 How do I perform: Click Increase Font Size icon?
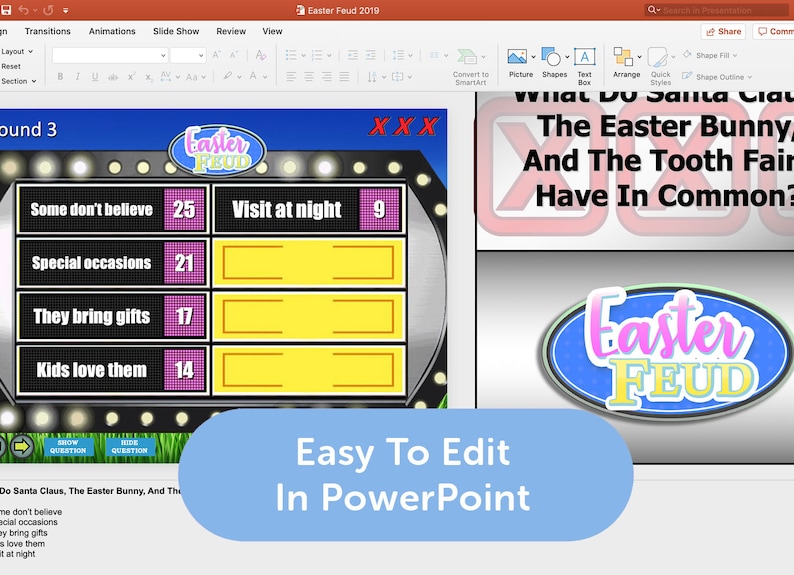(216, 55)
